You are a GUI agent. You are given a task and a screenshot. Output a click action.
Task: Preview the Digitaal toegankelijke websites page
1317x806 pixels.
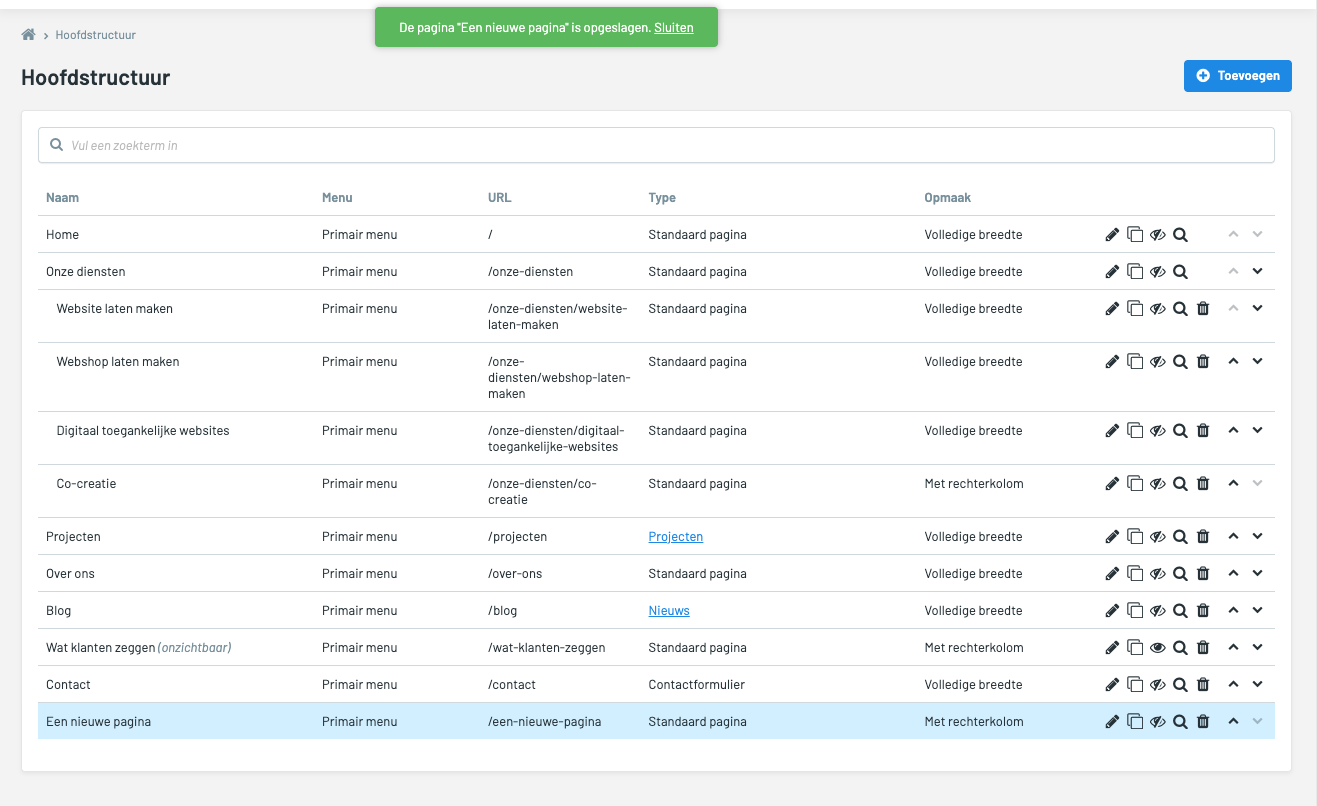(1180, 431)
